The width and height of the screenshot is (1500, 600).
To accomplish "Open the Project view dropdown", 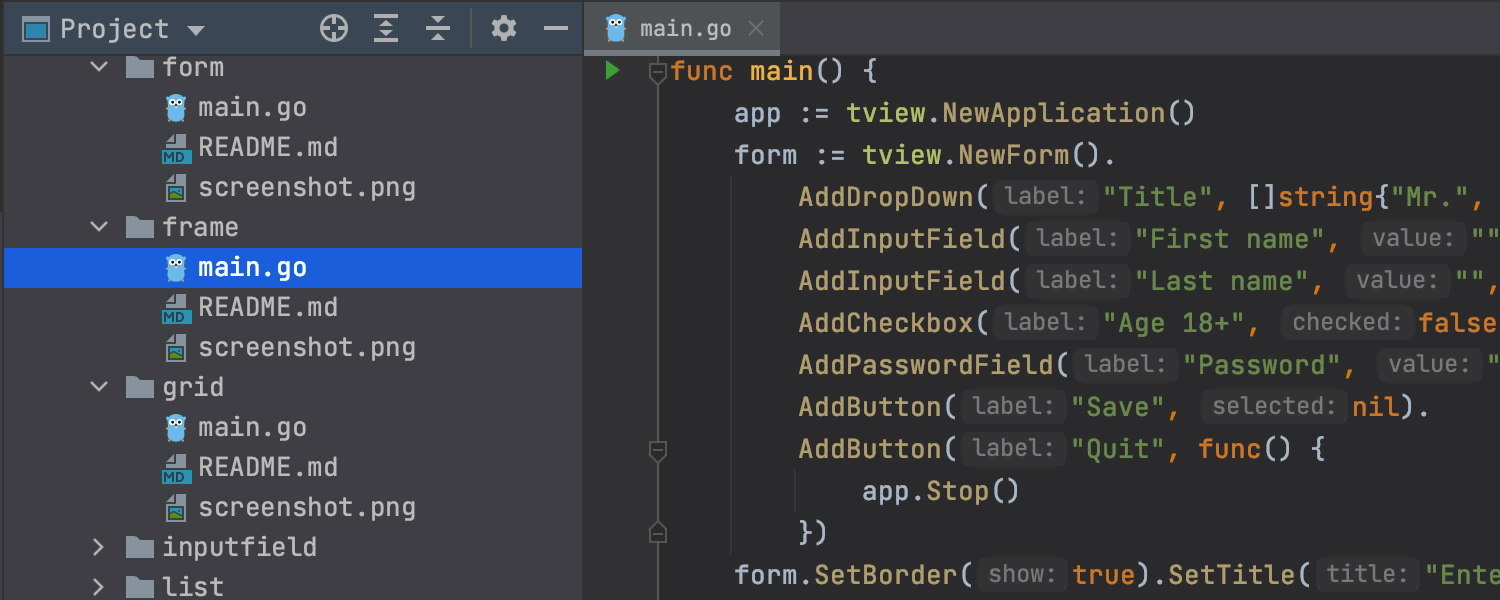I will pyautogui.click(x=196, y=30).
